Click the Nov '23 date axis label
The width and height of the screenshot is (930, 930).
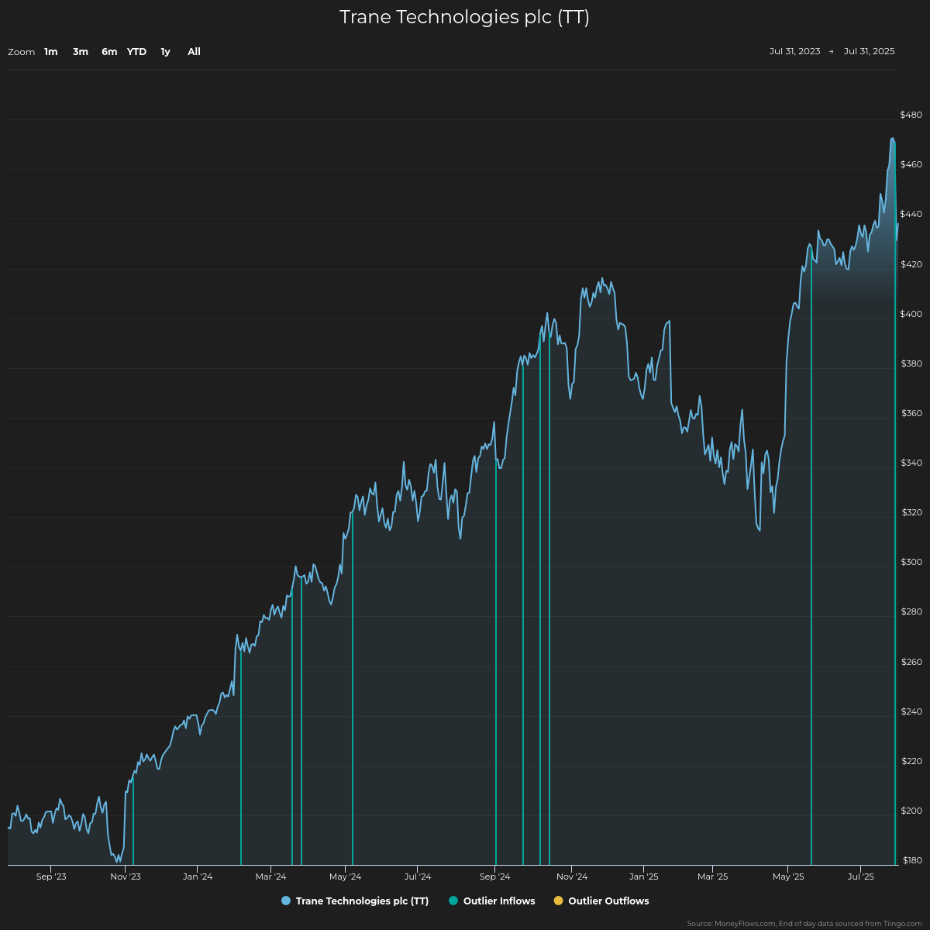(x=125, y=877)
